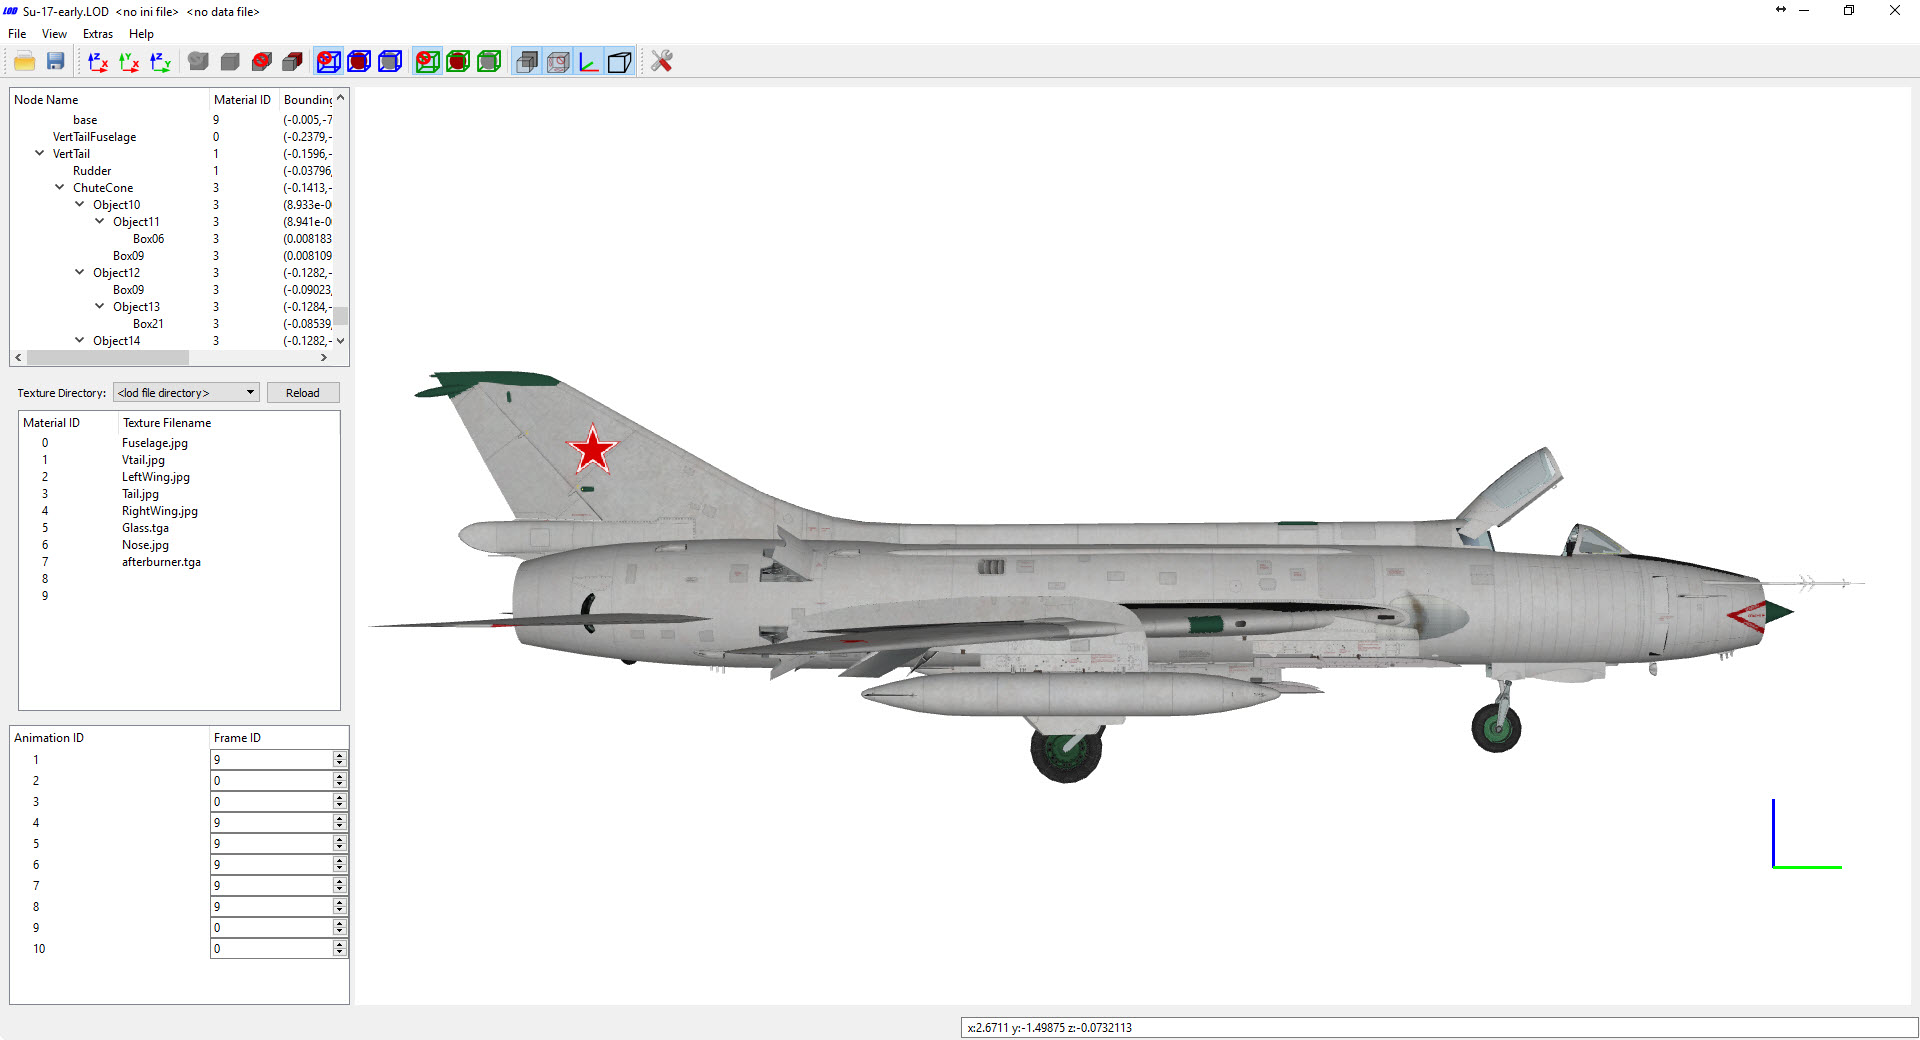Select green wireframe box with gray cube
Image resolution: width=1920 pixels, height=1040 pixels.
(489, 62)
